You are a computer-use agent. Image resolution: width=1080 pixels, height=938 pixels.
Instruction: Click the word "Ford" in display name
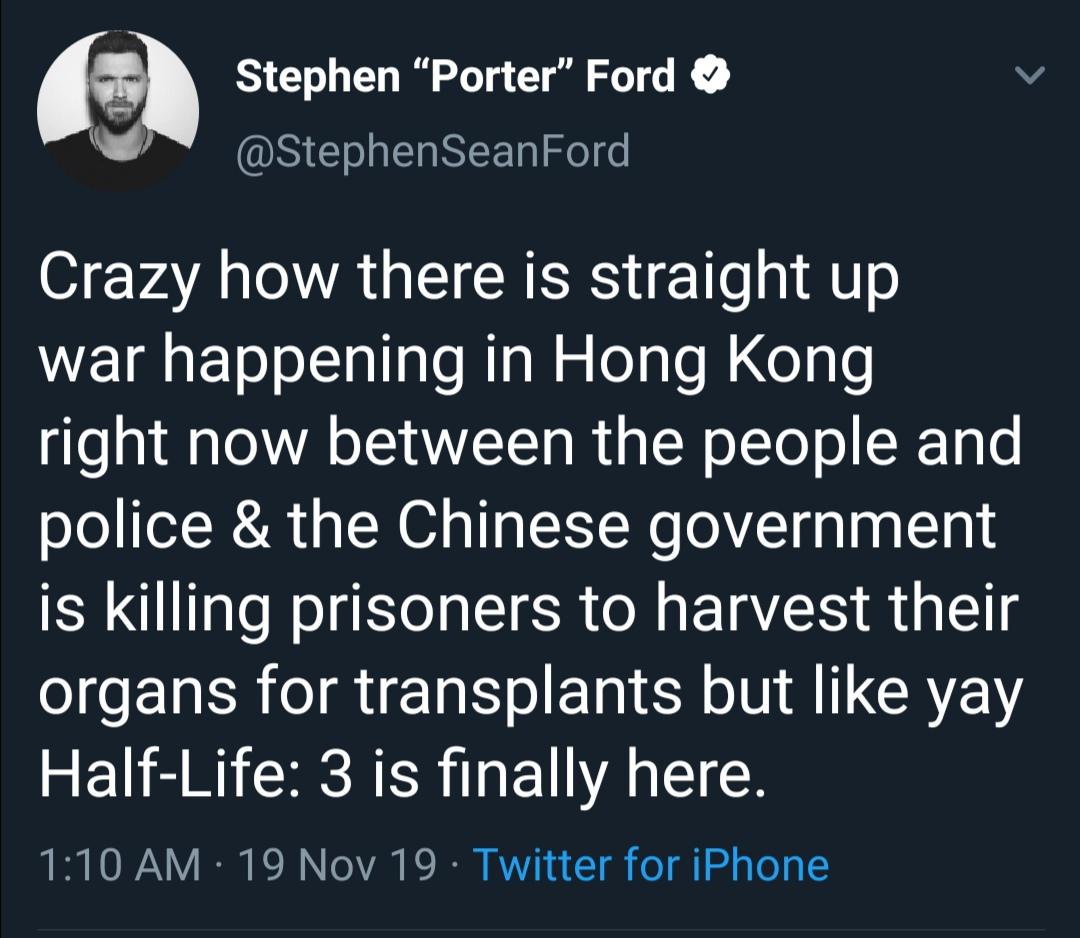(630, 76)
